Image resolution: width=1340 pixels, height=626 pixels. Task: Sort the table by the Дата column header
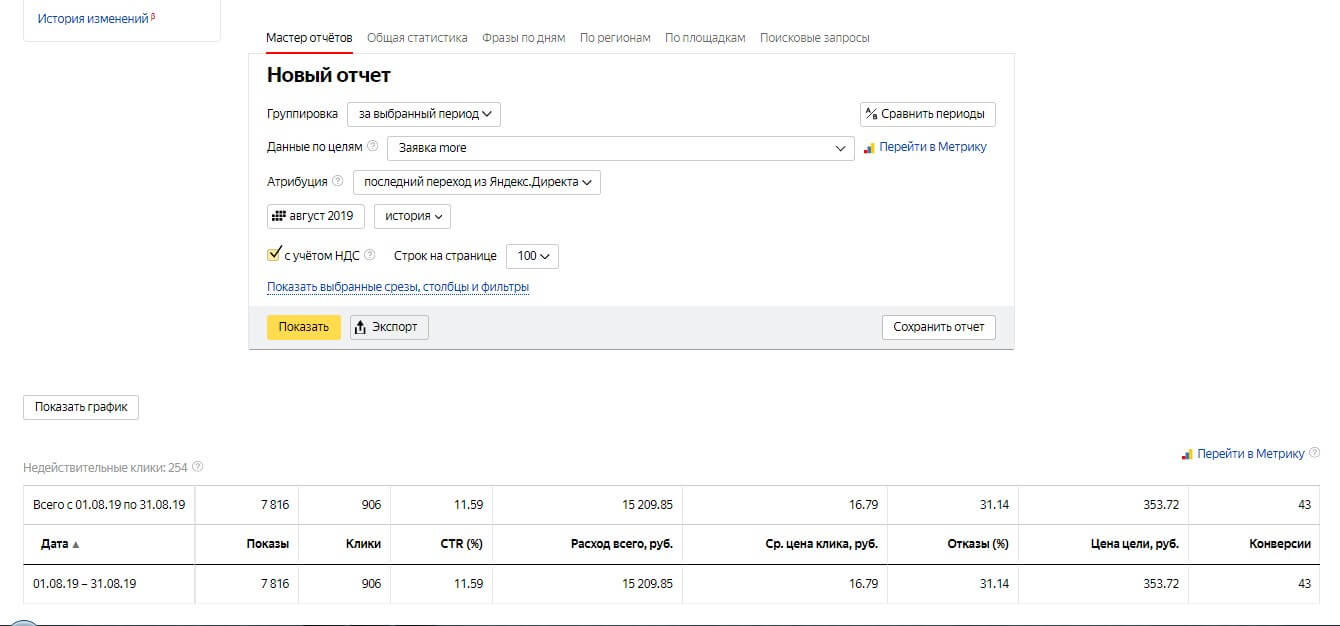56,544
